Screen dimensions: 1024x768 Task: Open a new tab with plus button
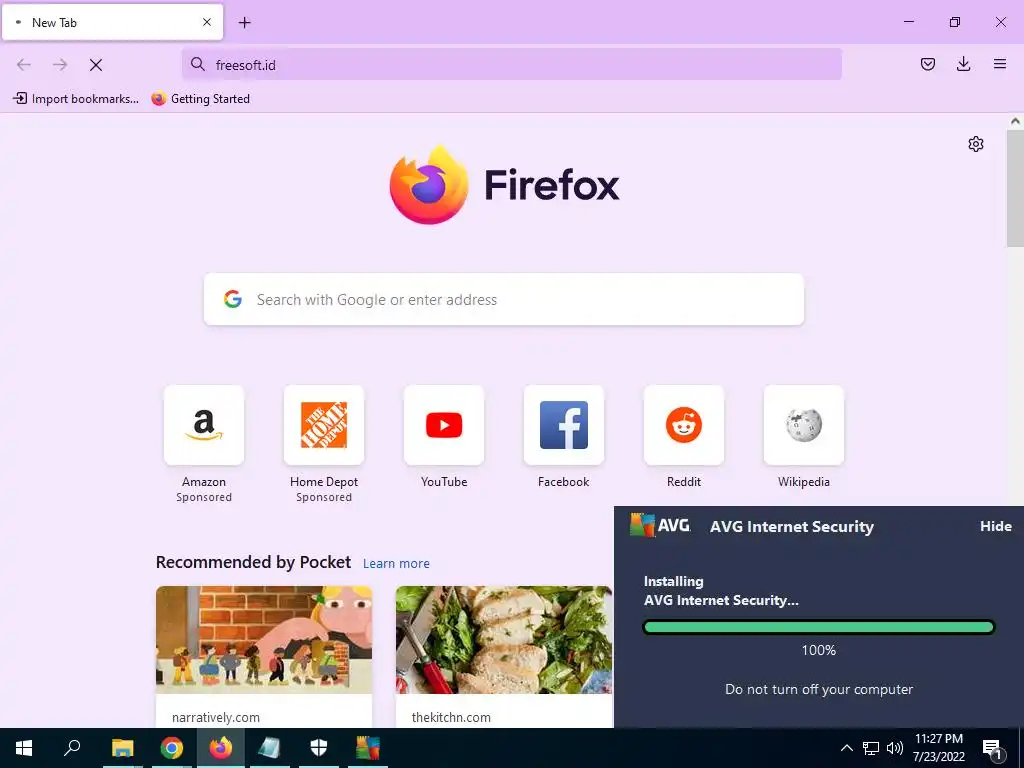coord(244,23)
